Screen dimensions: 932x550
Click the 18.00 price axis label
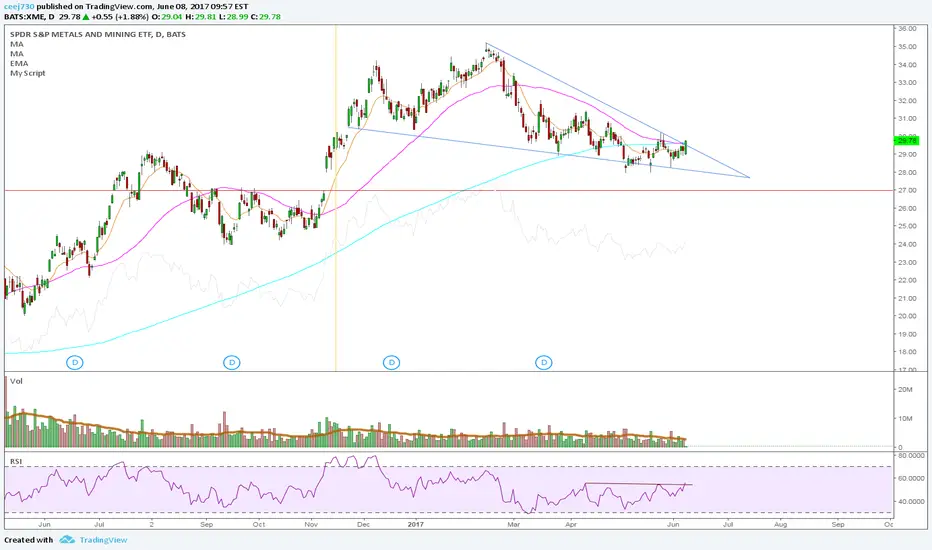click(907, 352)
